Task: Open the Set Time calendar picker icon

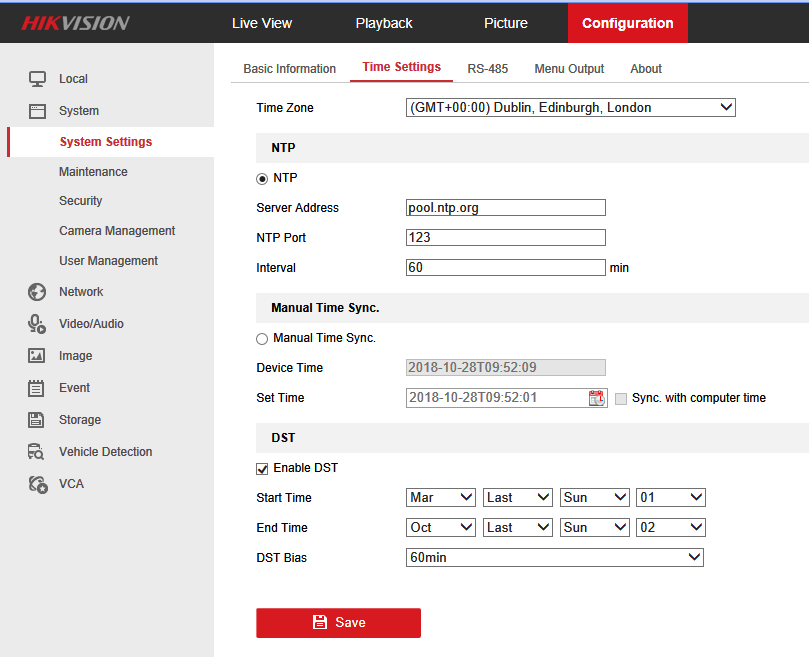Action: pyautogui.click(x=596, y=398)
